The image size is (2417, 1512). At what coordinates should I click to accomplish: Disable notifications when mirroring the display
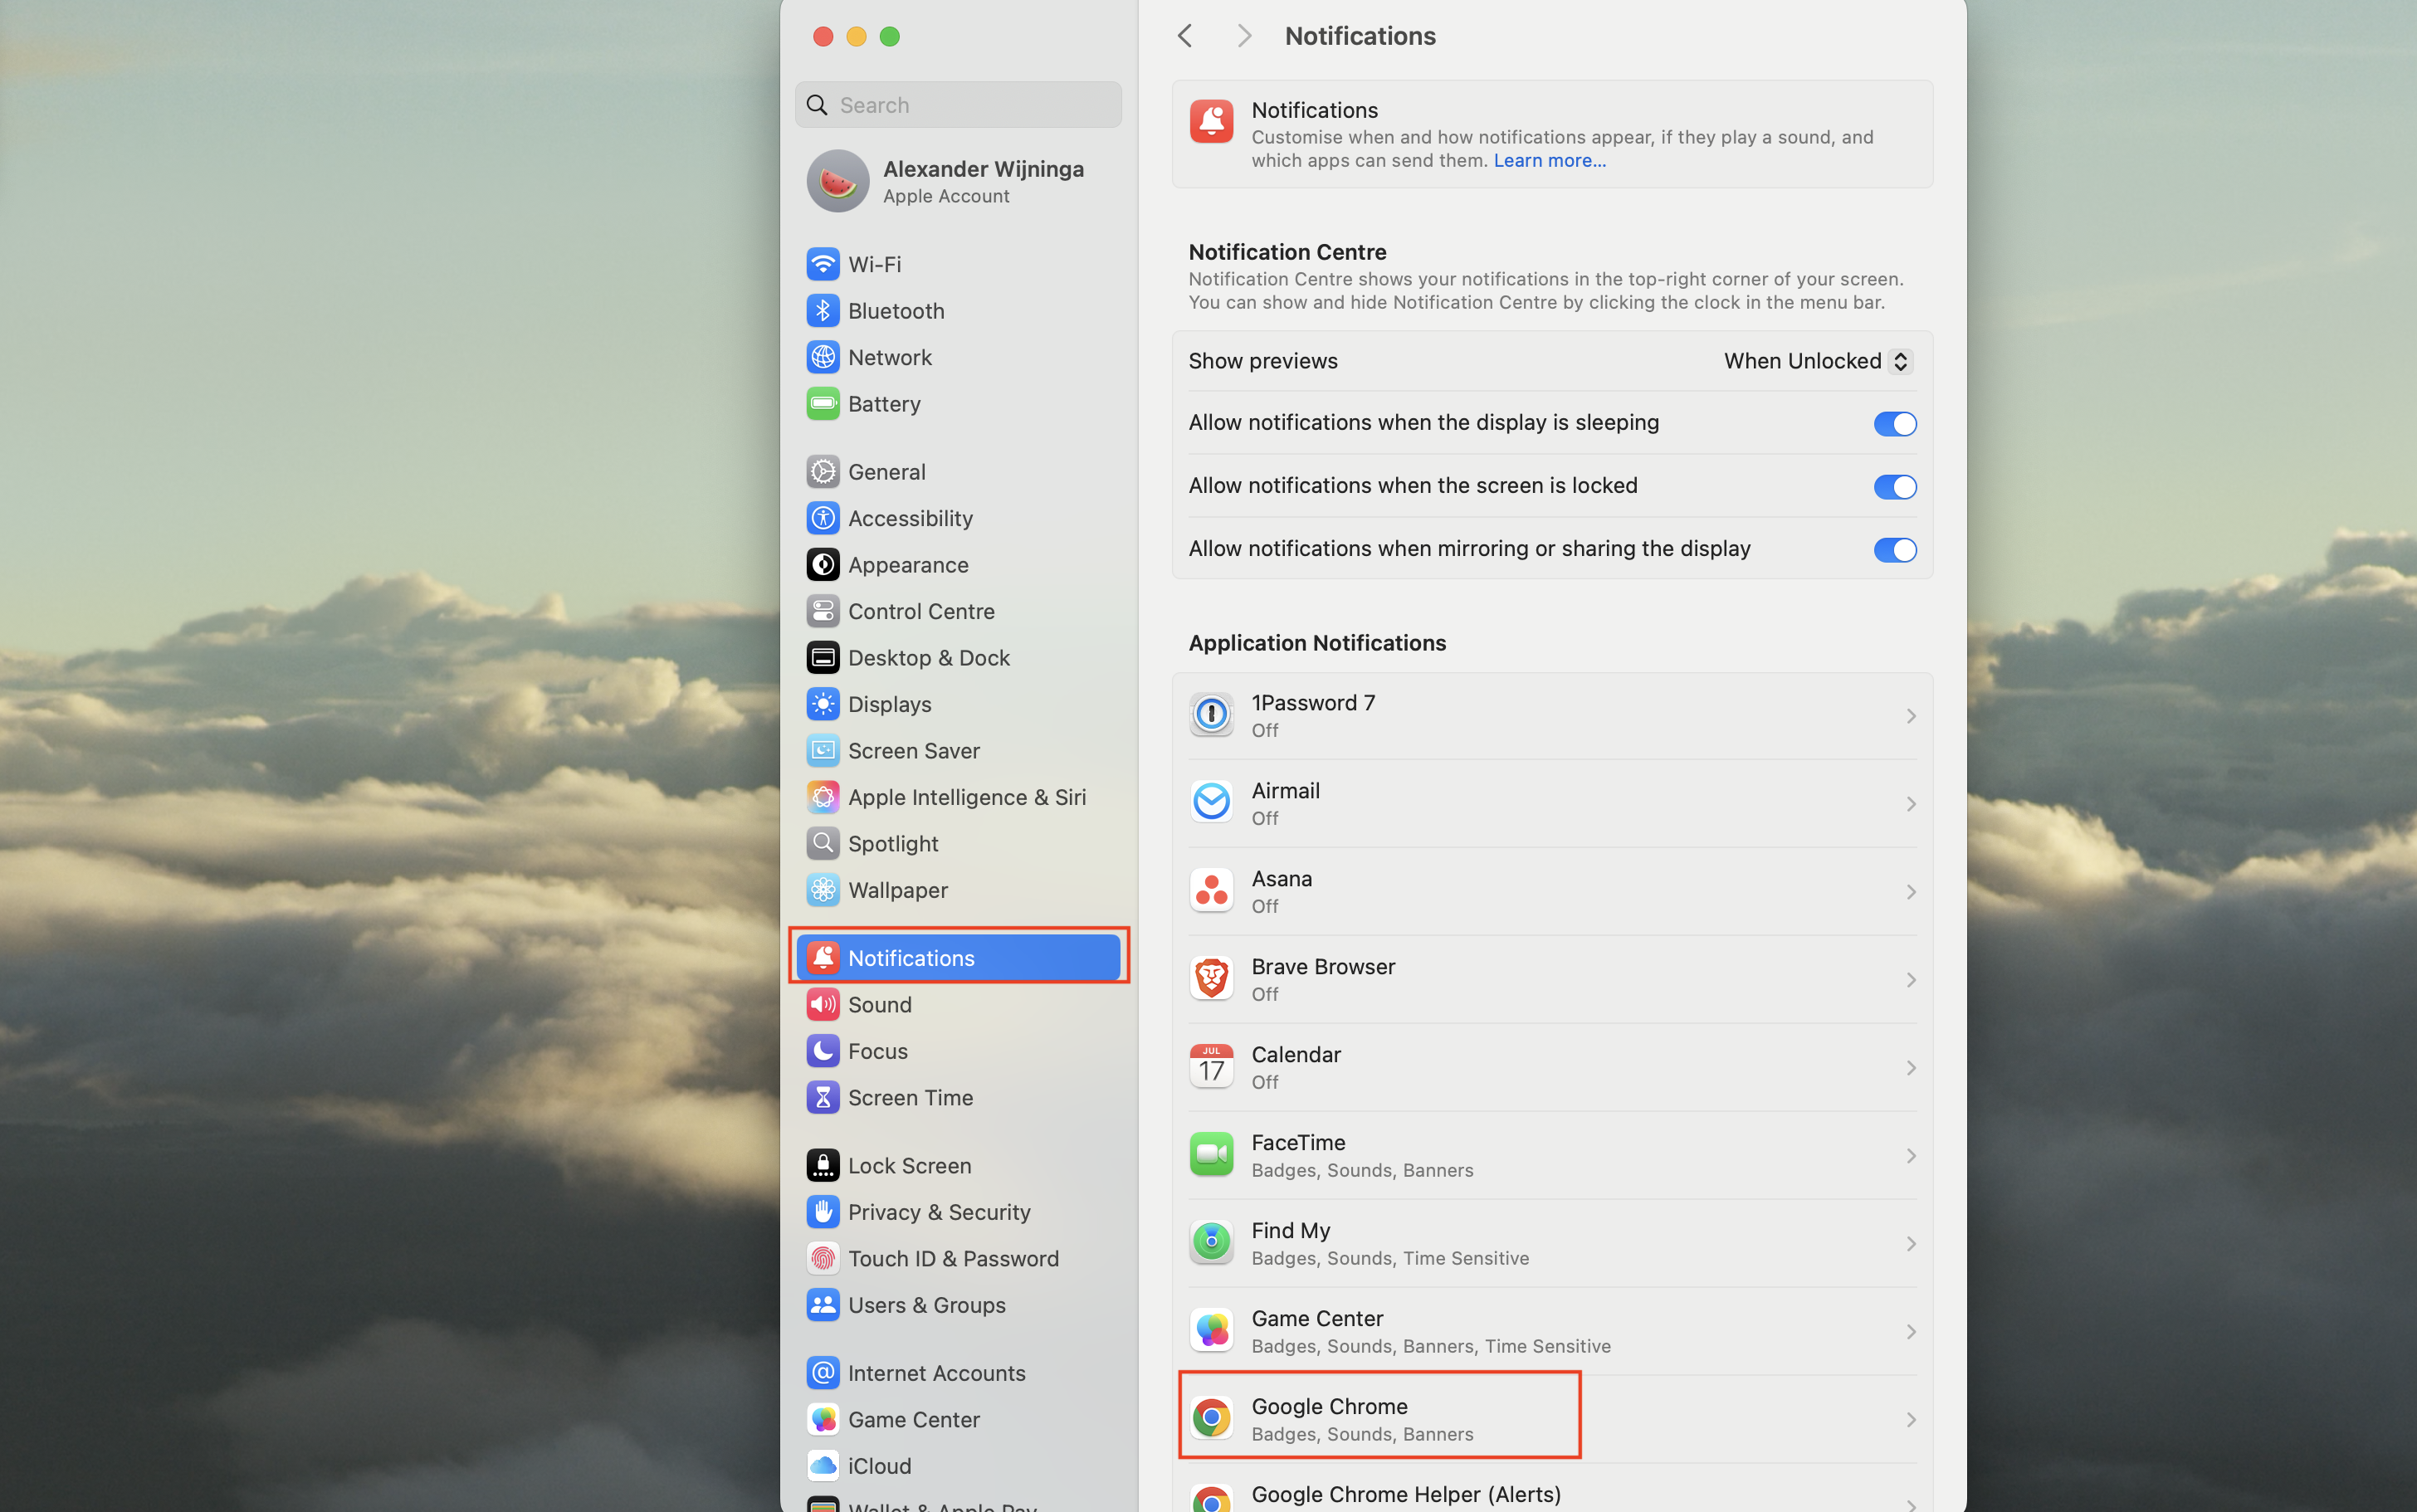click(1893, 549)
